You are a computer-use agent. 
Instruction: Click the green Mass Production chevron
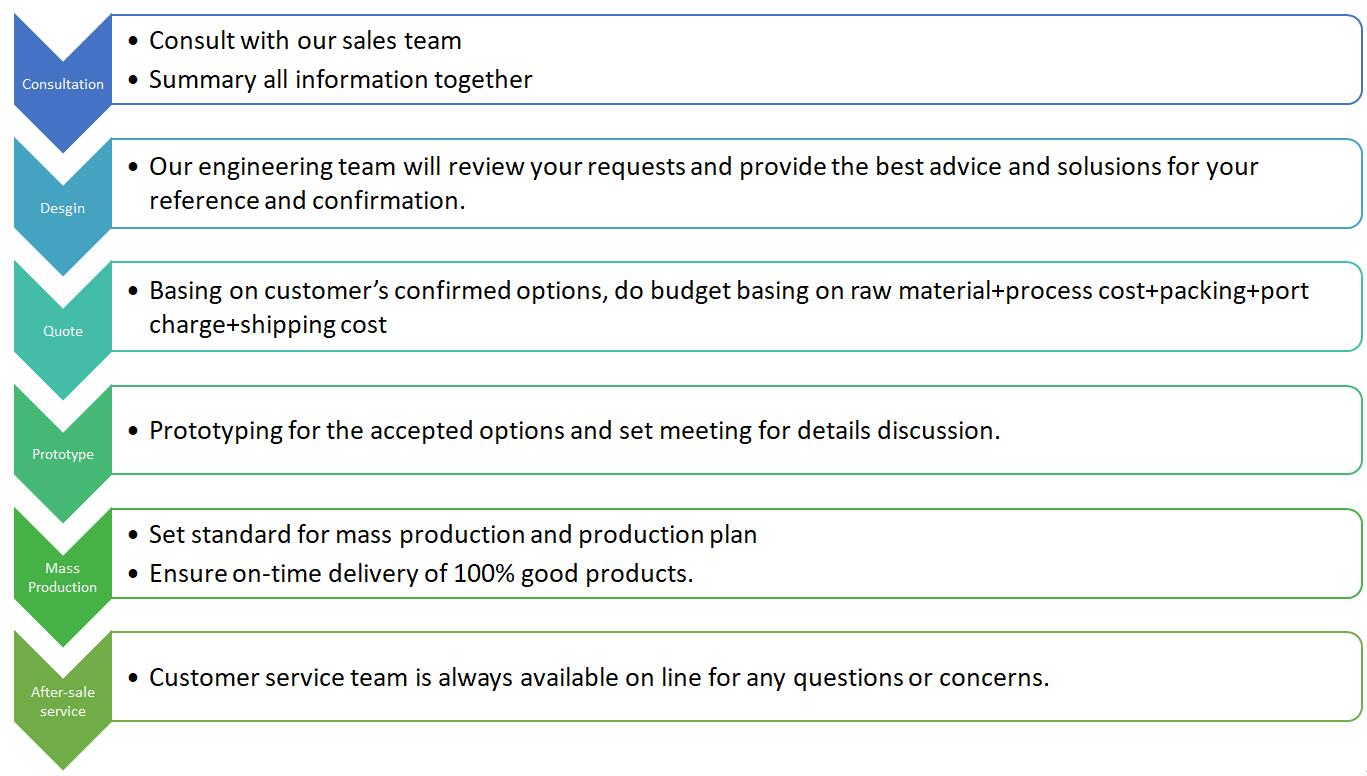(x=62, y=577)
